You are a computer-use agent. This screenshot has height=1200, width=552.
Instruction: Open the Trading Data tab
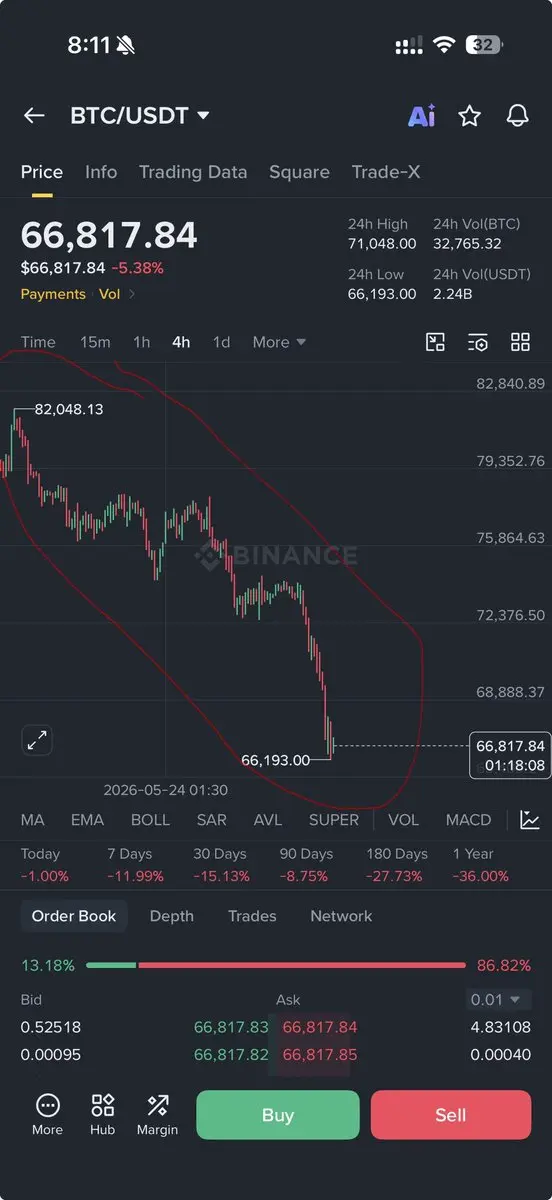pyautogui.click(x=193, y=172)
